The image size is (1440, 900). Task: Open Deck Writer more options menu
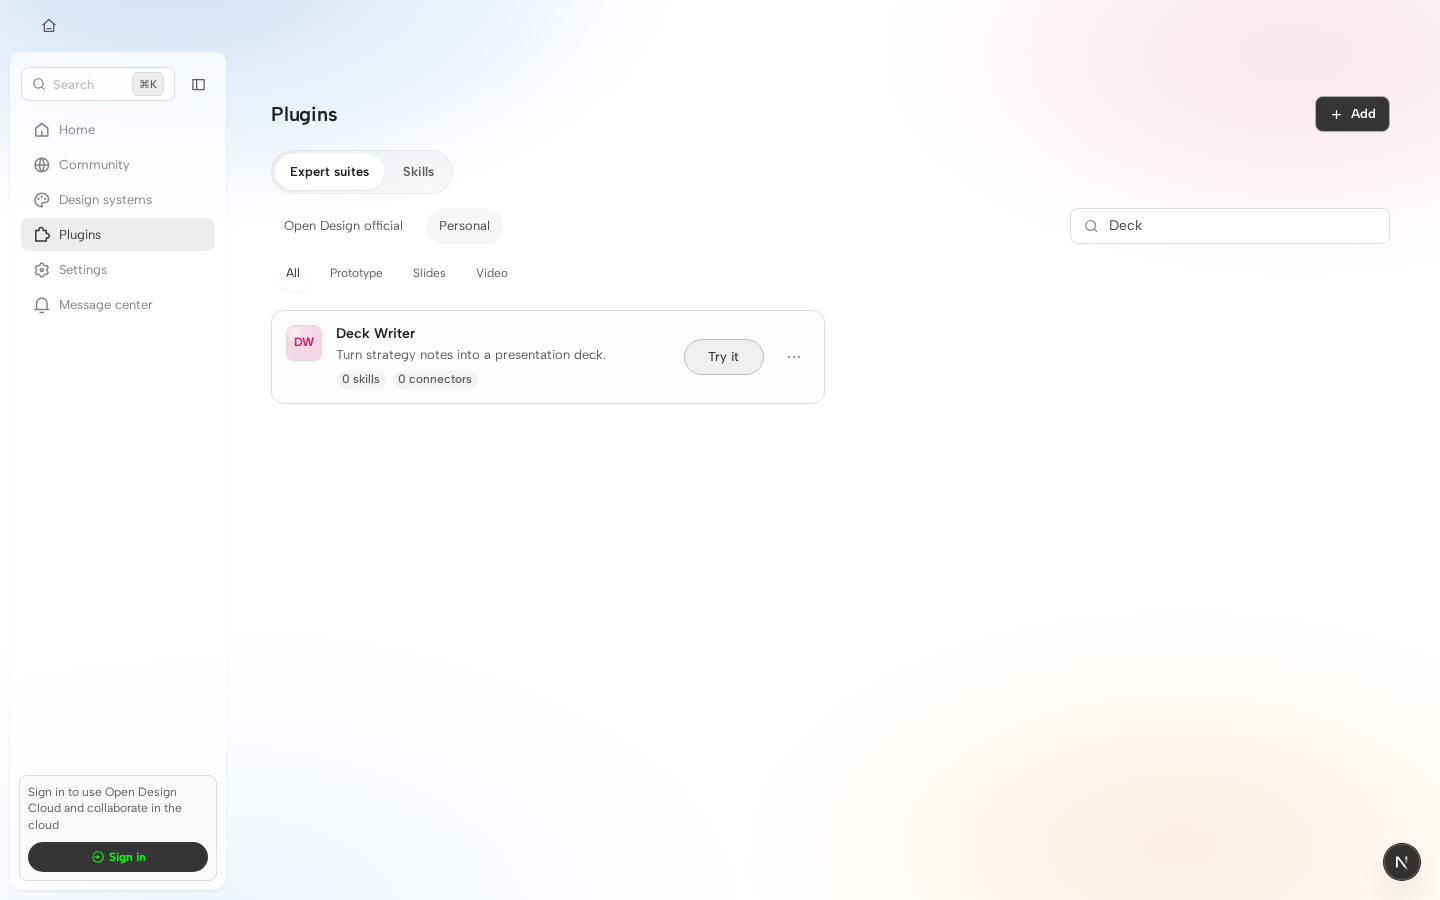click(x=794, y=357)
